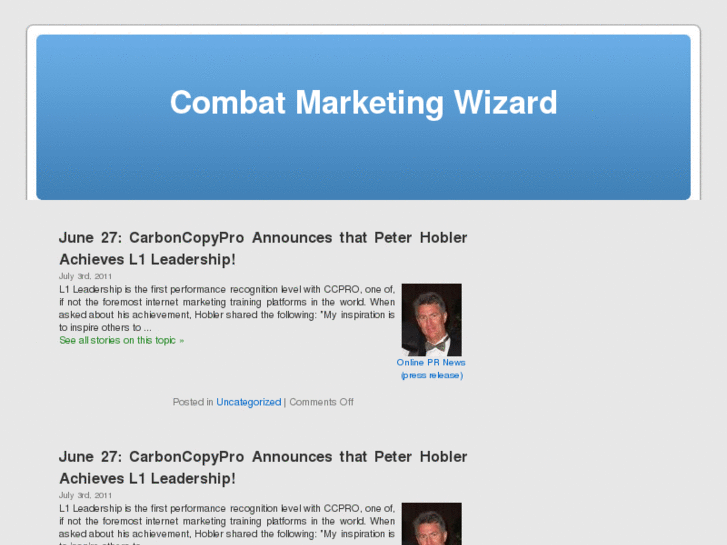
Task: Click the Combat Marketing Wizard site title
Action: pyautogui.click(x=364, y=103)
